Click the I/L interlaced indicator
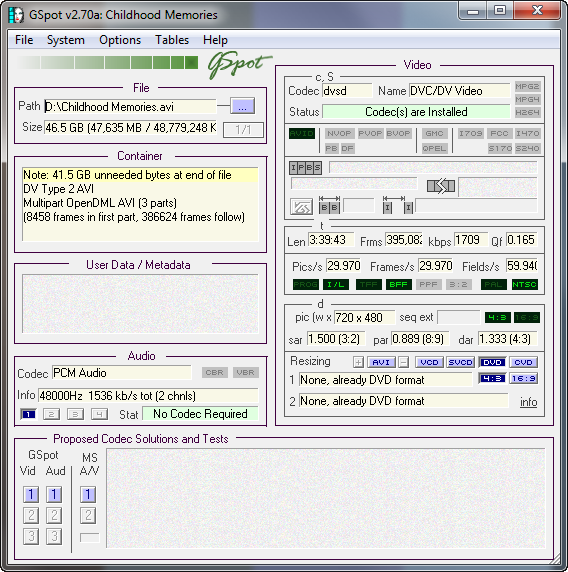568x572 pixels. coord(336,284)
